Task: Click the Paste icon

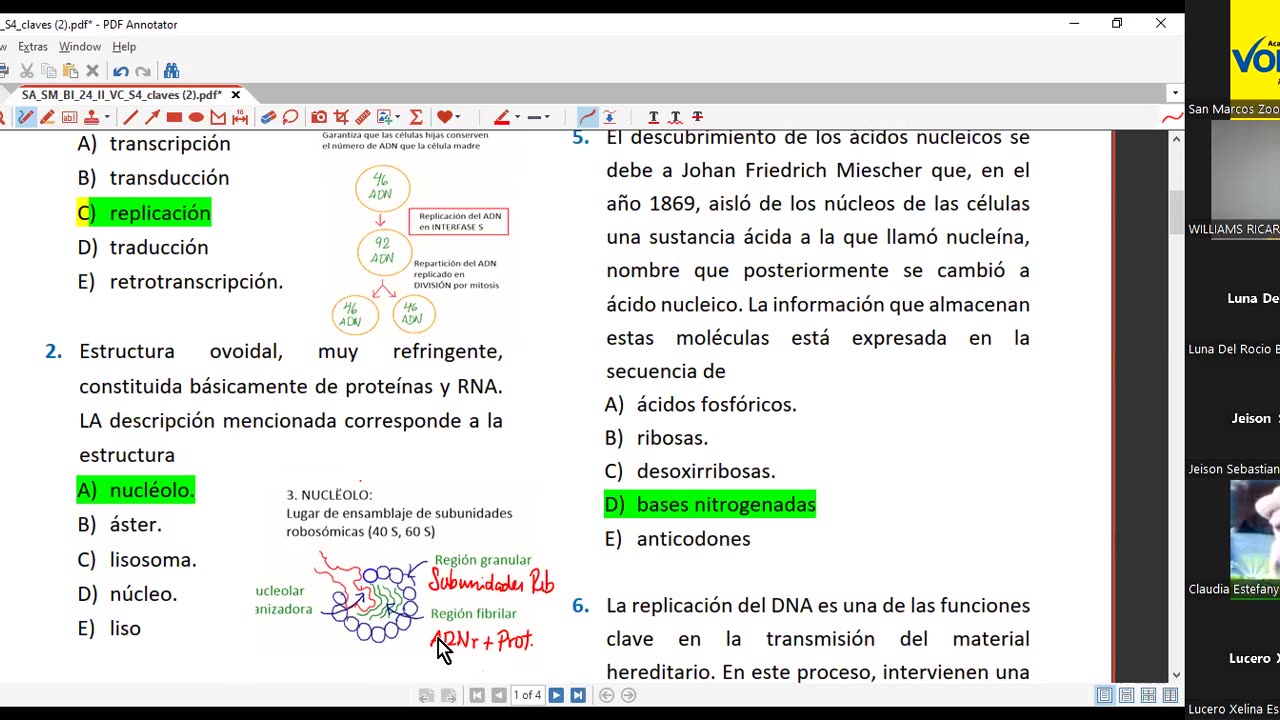Action: 70,71
